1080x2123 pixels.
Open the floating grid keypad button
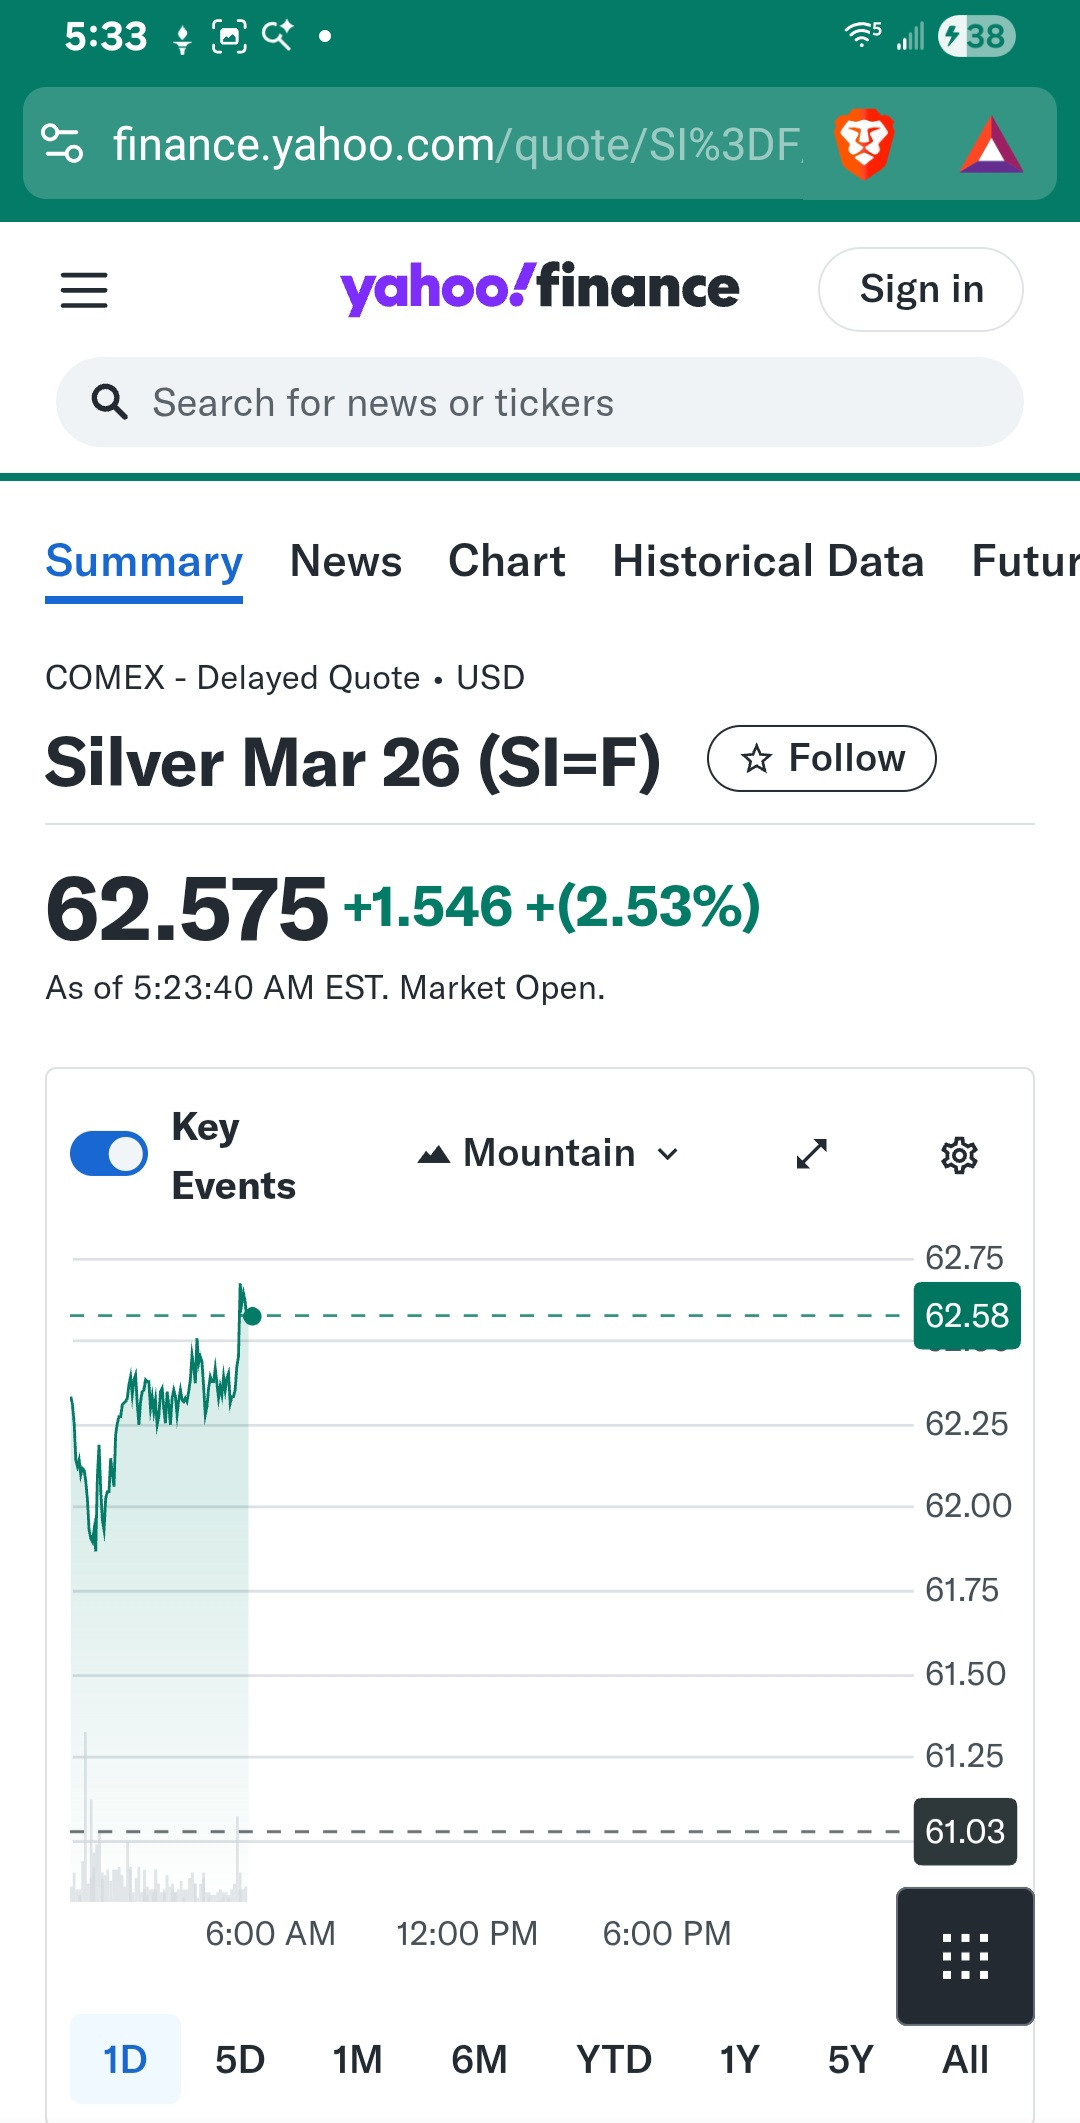965,1956
